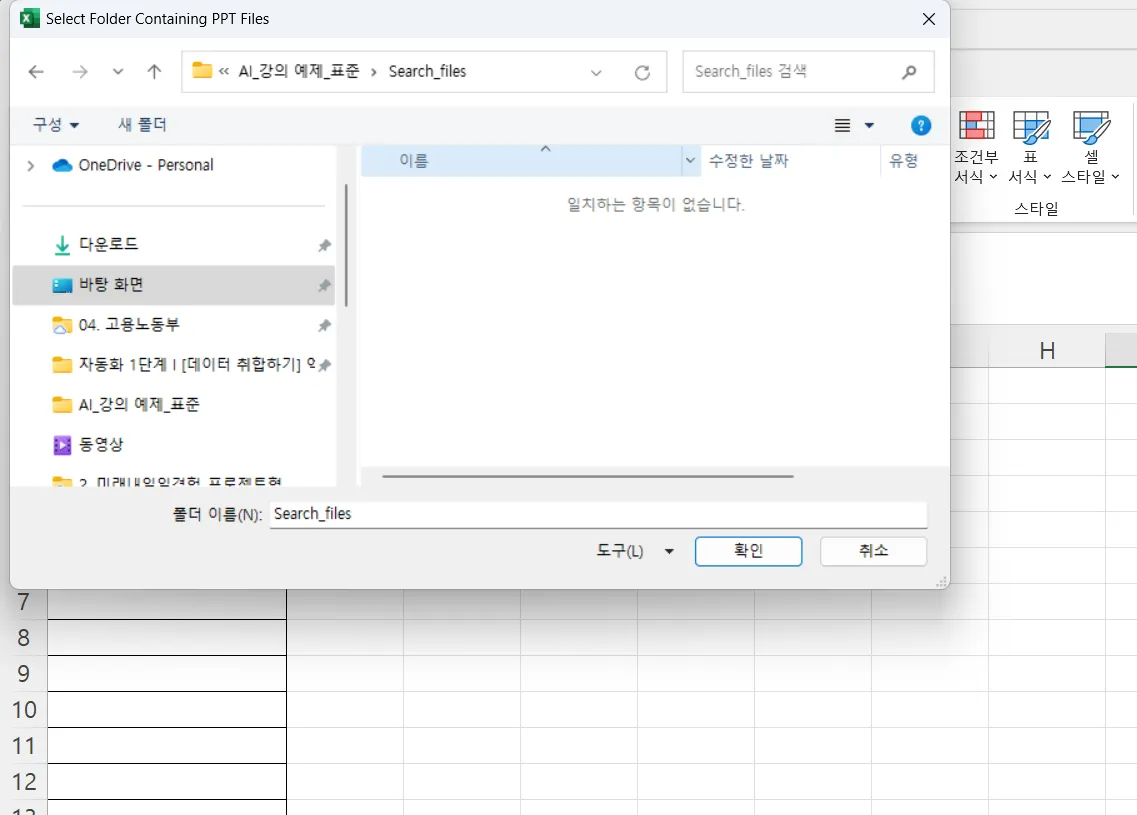The width and height of the screenshot is (1137, 815).
Task: Open the recent locations dropdown arrow
Action: coord(118,72)
